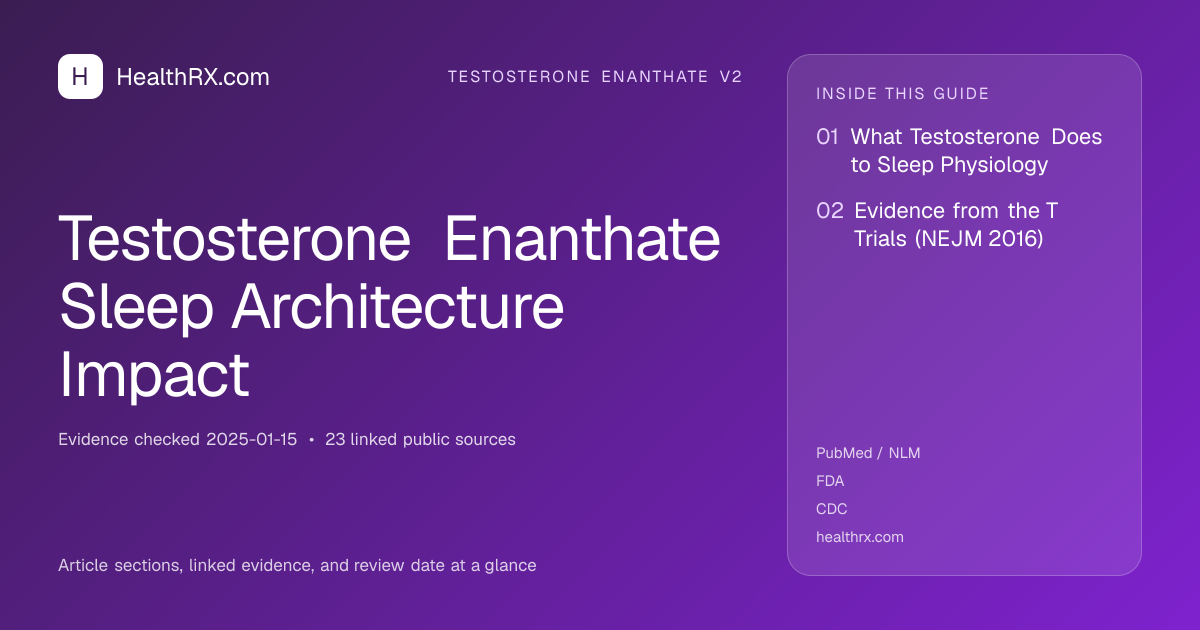This screenshot has width=1200, height=630.
Task: Open section 02 'Evidence from the T Trials'
Action: coord(938,224)
